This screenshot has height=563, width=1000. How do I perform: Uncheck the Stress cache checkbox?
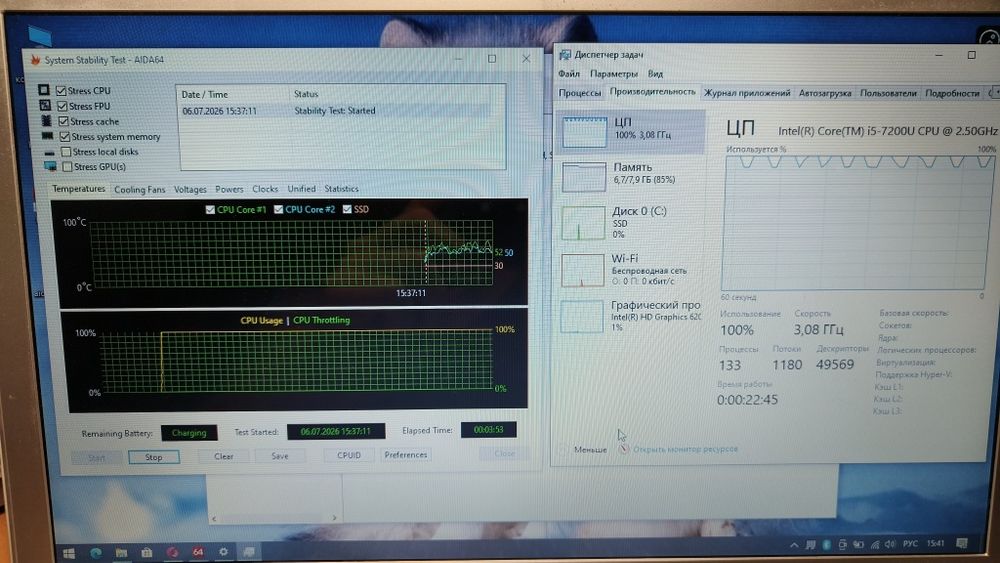tap(64, 121)
